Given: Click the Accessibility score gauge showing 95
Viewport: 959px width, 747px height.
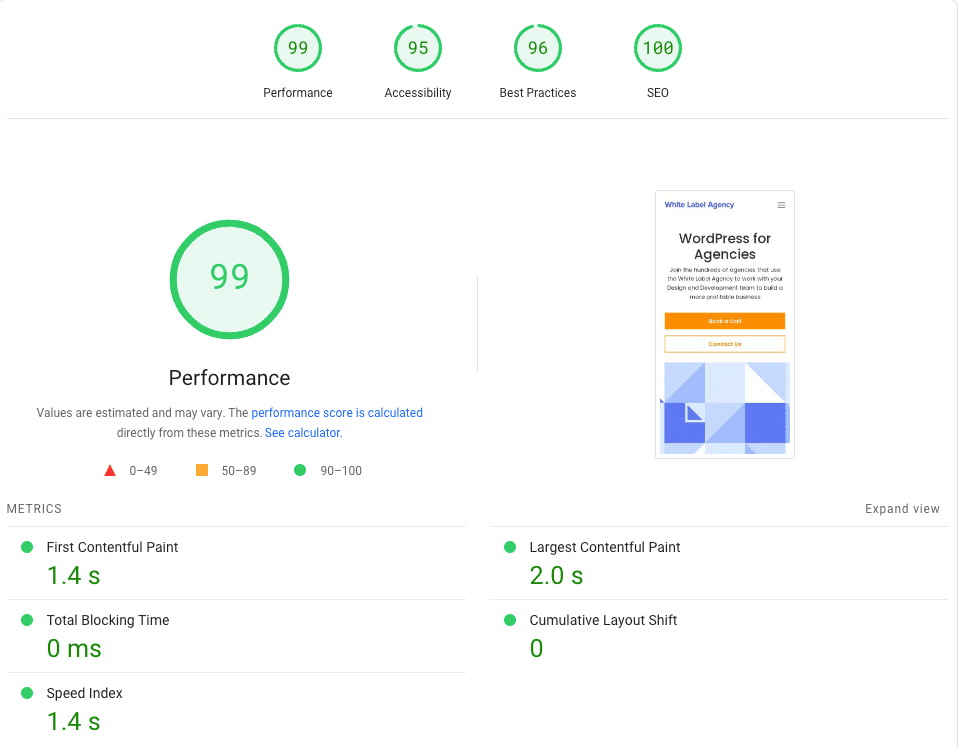Looking at the screenshot, I should pyautogui.click(x=418, y=48).
